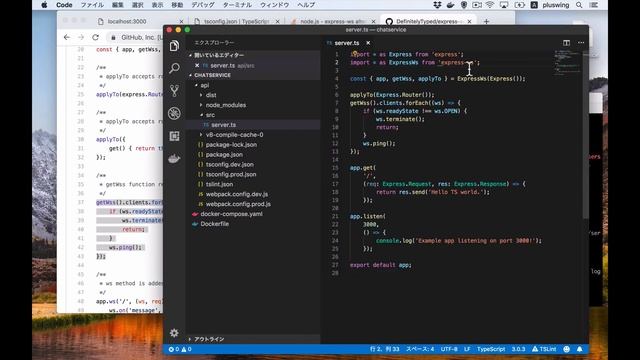
Task: Open server.ts in the file tree
Action: click(223, 125)
